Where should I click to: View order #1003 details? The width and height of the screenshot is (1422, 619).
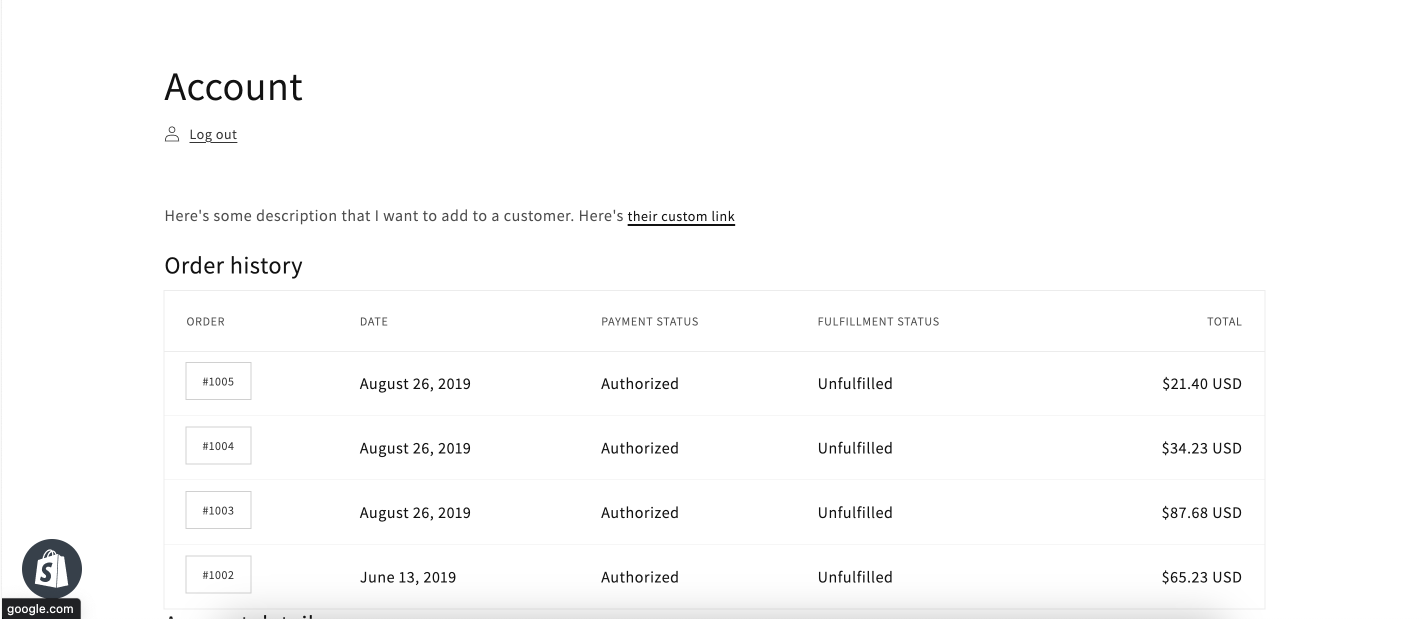point(218,510)
